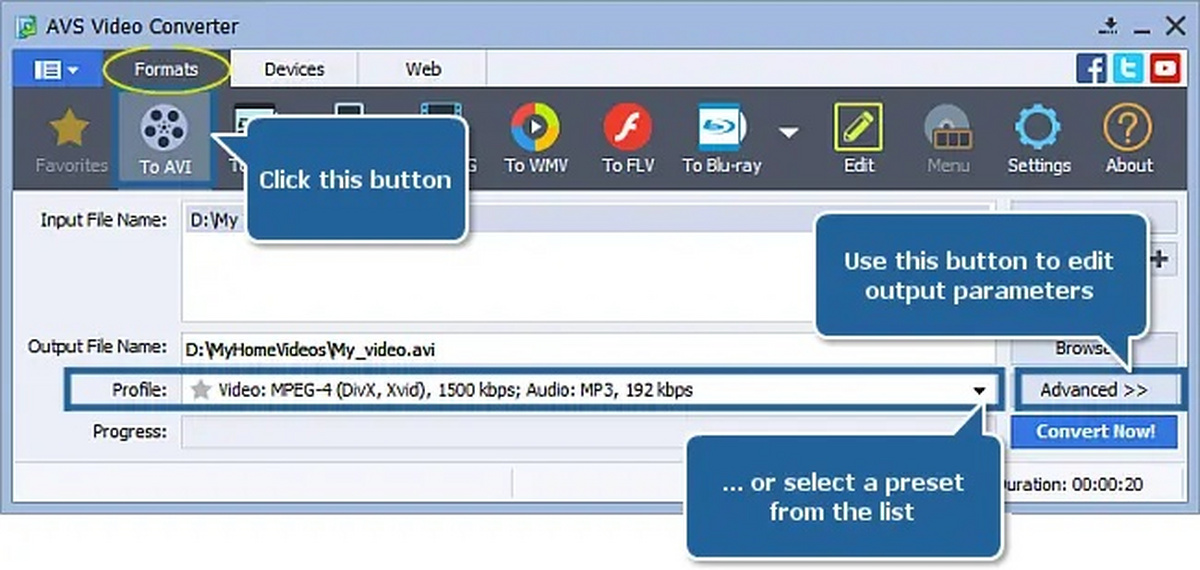Image resolution: width=1200 pixels, height=570 pixels.
Task: Visit the Facebook page icon
Action: click(1091, 68)
